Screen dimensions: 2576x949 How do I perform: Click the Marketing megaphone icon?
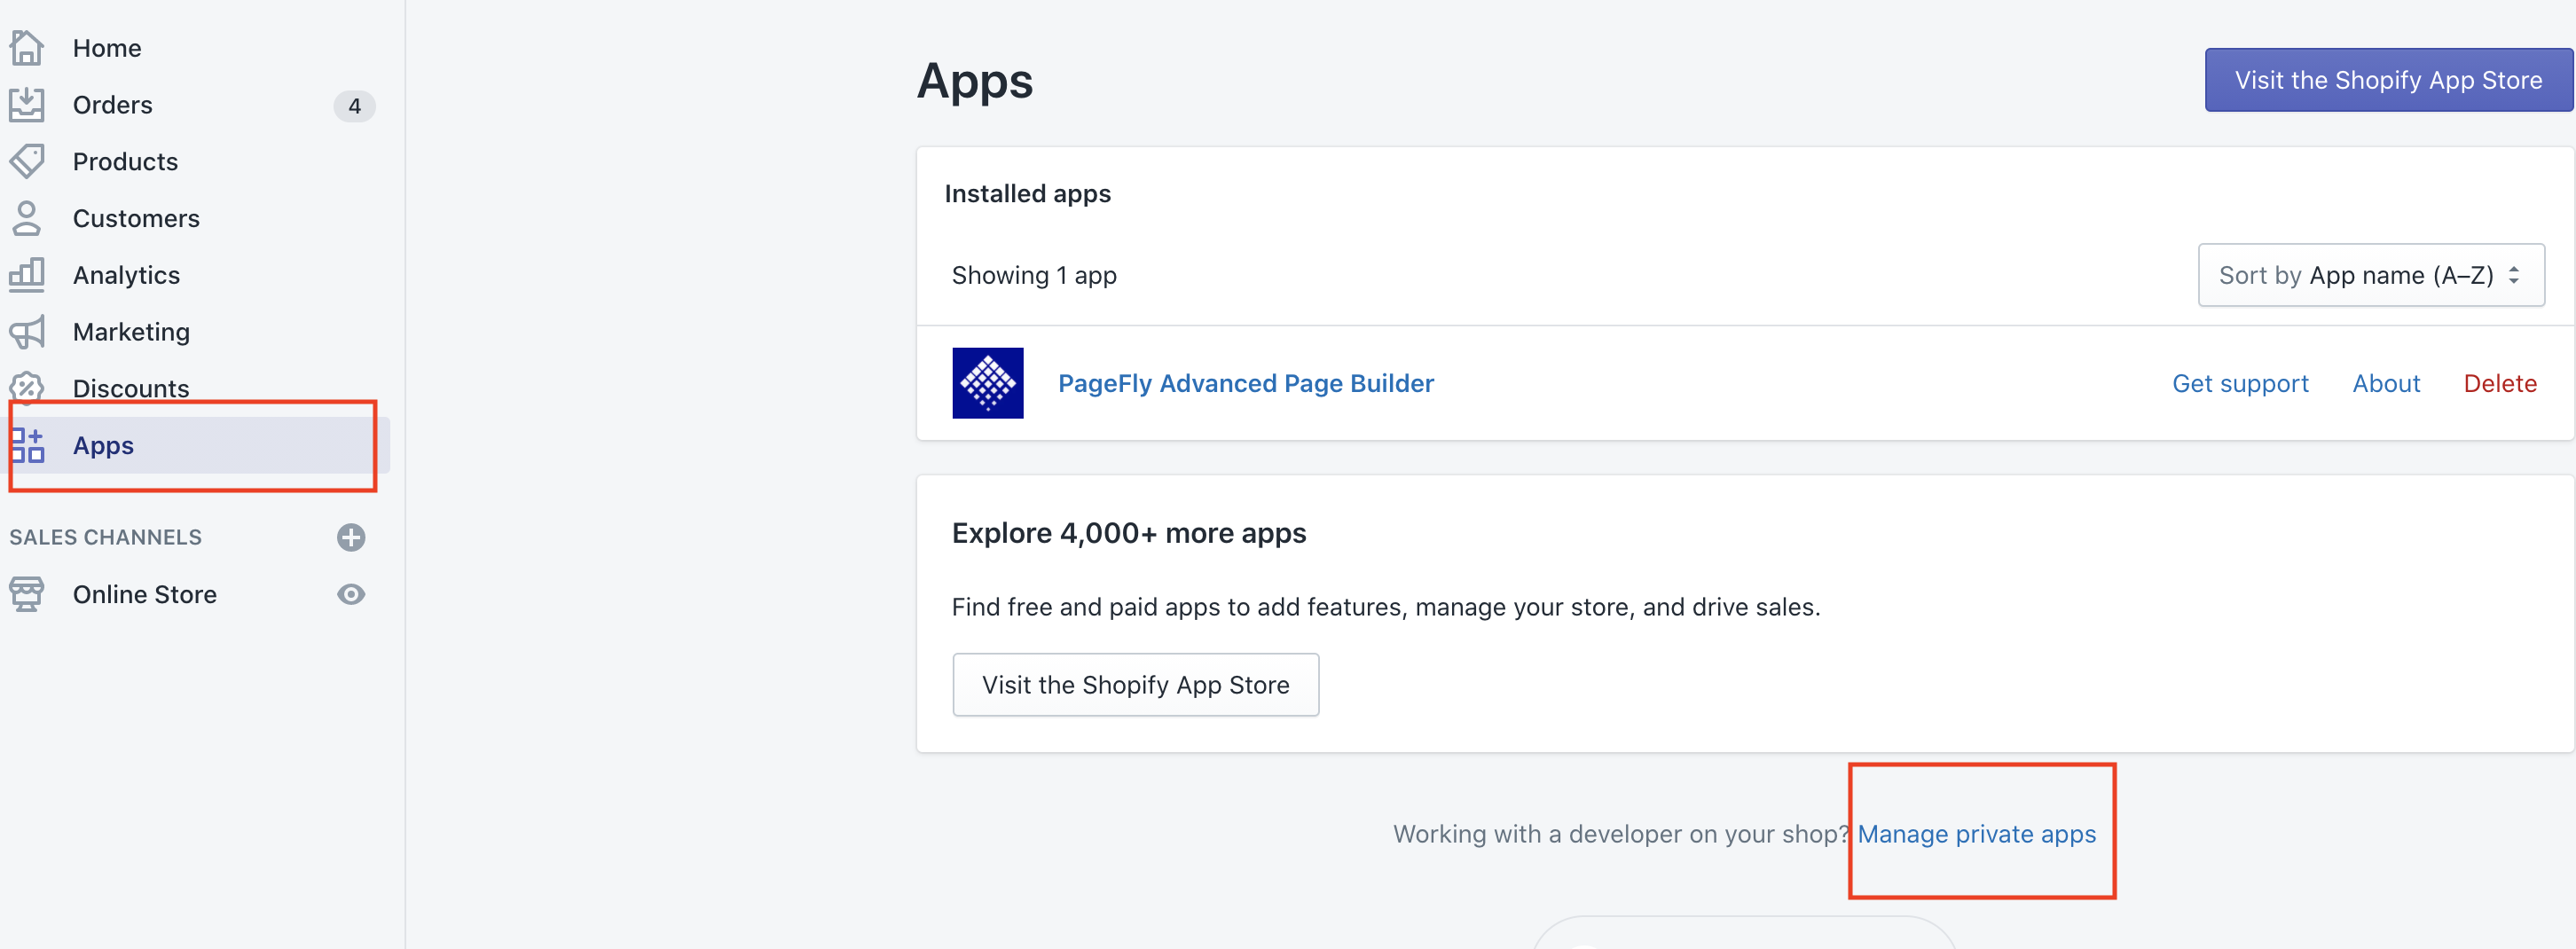27,332
